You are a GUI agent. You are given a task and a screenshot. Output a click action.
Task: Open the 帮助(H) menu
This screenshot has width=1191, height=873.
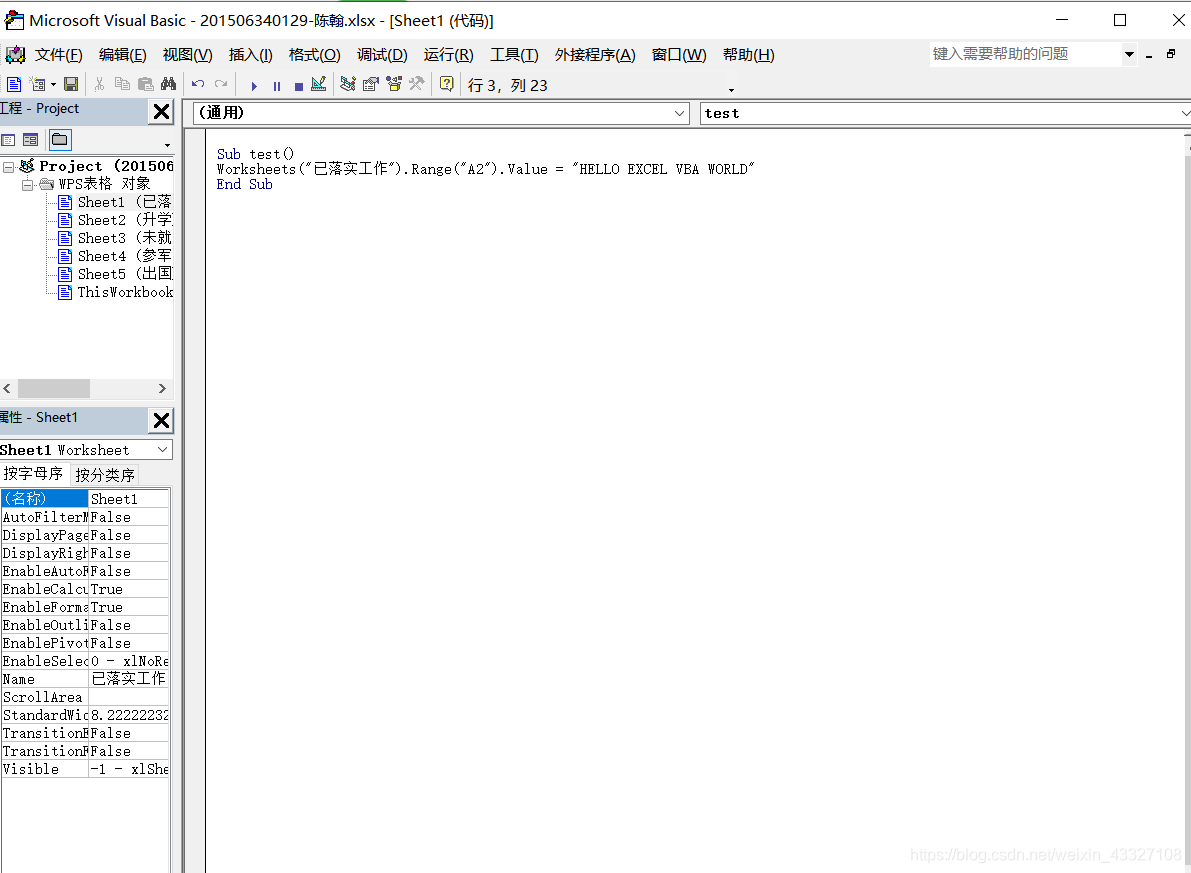749,55
